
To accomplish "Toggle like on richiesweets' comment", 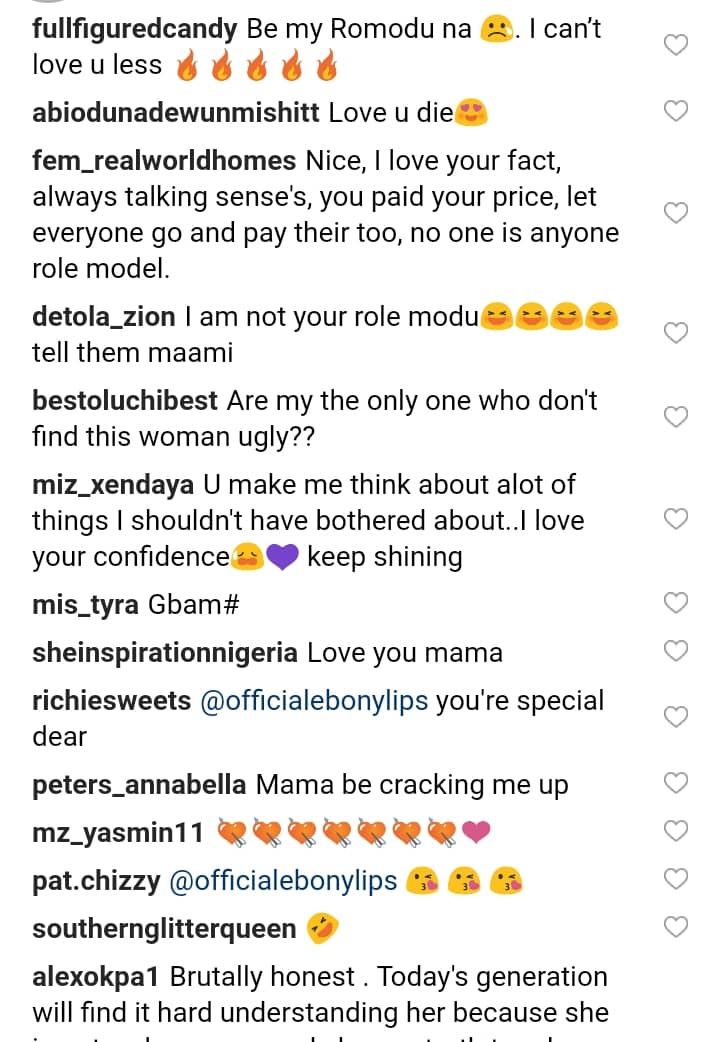I will [677, 717].
